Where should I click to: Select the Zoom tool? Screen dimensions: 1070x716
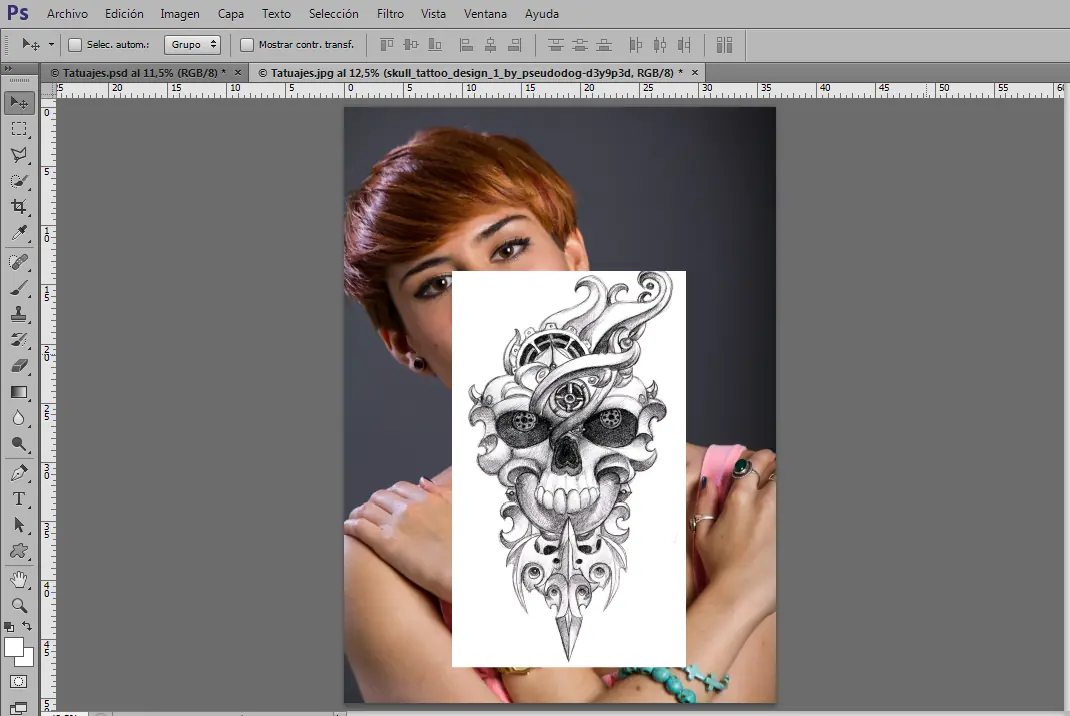(x=19, y=605)
